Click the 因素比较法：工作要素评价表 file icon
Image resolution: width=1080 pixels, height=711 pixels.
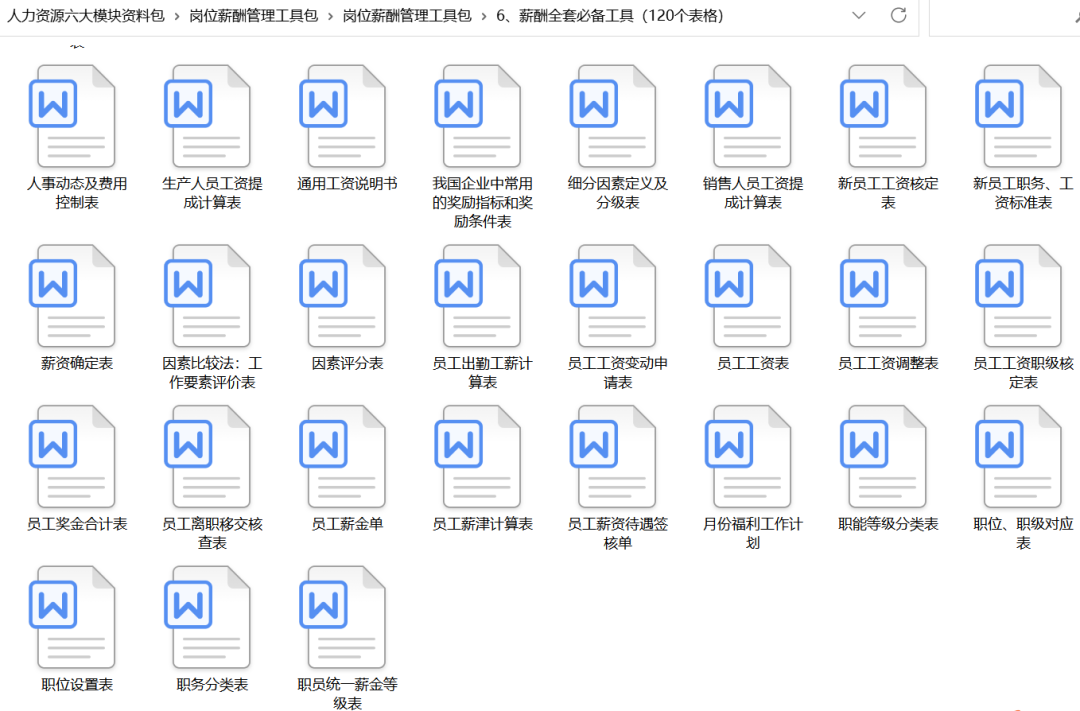[207, 296]
